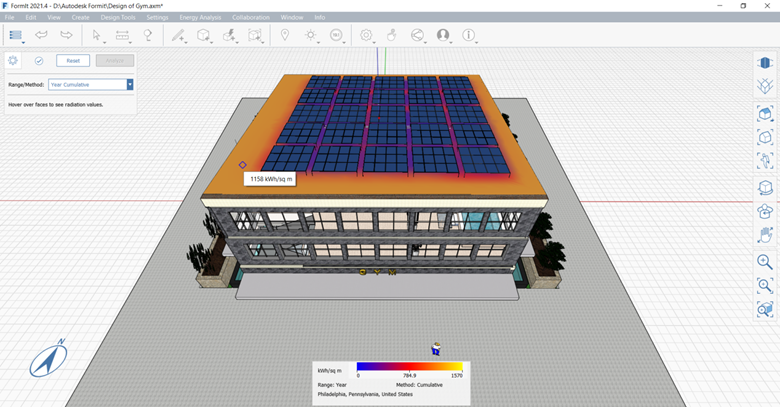Open the File menu
The height and width of the screenshot is (407, 780).
point(9,17)
